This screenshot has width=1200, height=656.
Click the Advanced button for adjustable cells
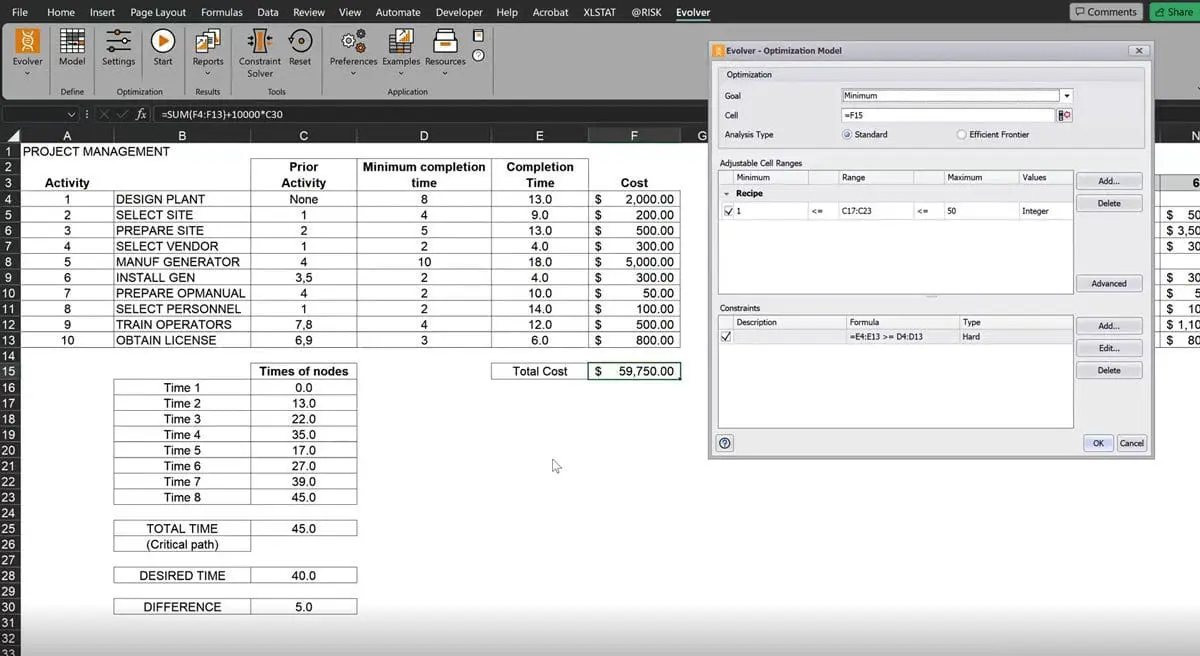coord(1108,283)
